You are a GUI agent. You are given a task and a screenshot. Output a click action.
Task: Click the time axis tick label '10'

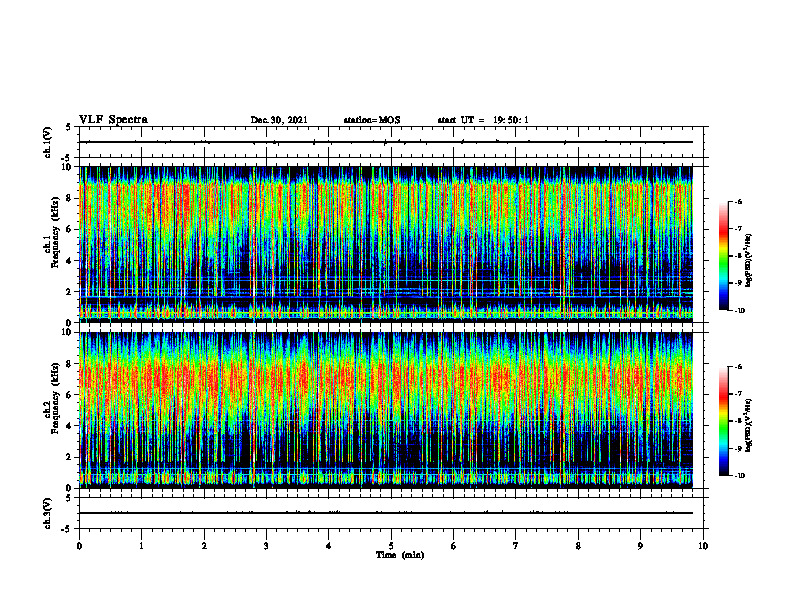point(703,546)
